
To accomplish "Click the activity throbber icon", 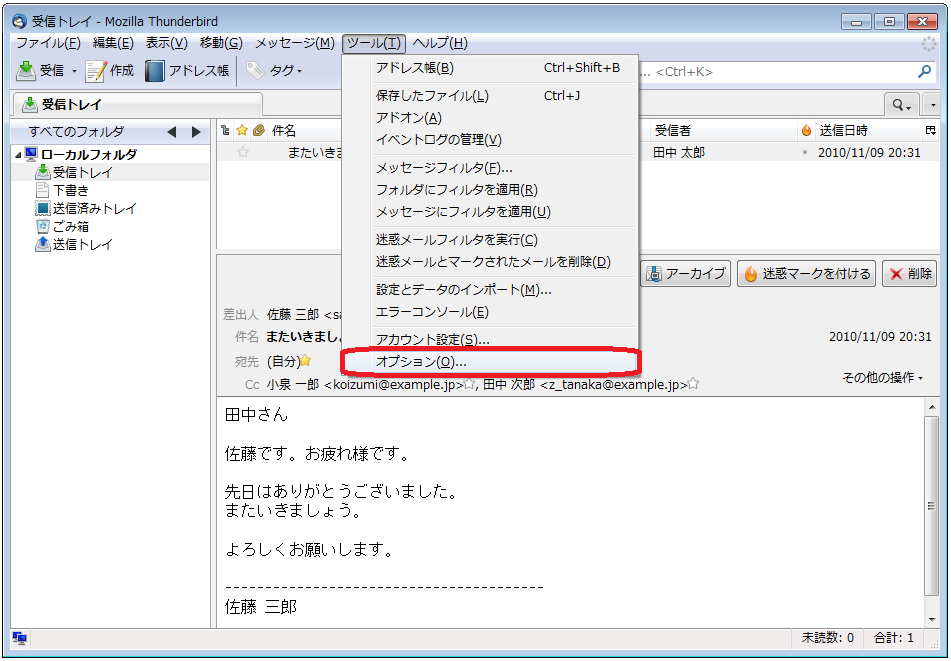I will click(x=929, y=44).
